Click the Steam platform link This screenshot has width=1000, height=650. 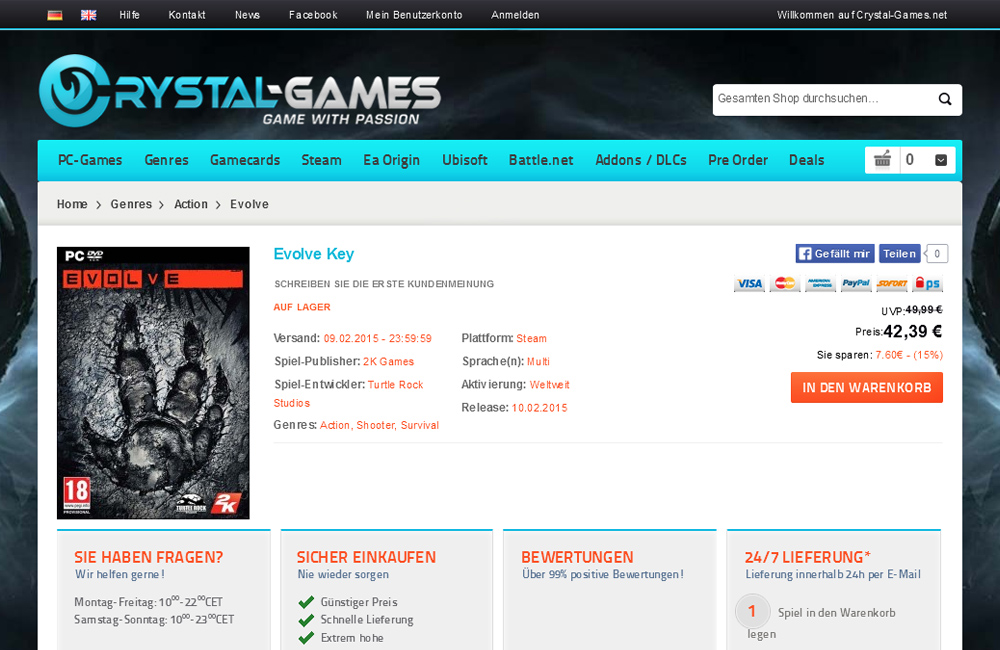pos(531,339)
